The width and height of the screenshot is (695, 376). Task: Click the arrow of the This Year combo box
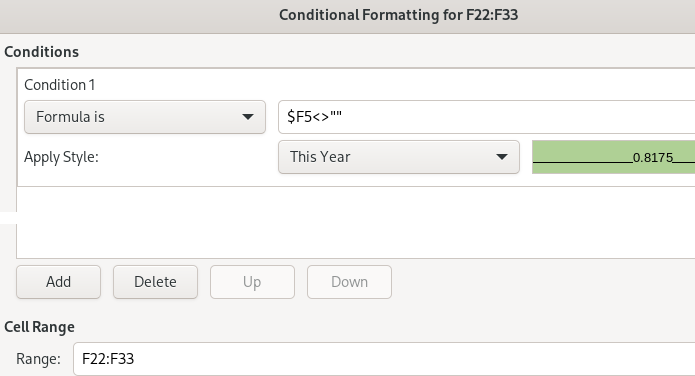502,157
